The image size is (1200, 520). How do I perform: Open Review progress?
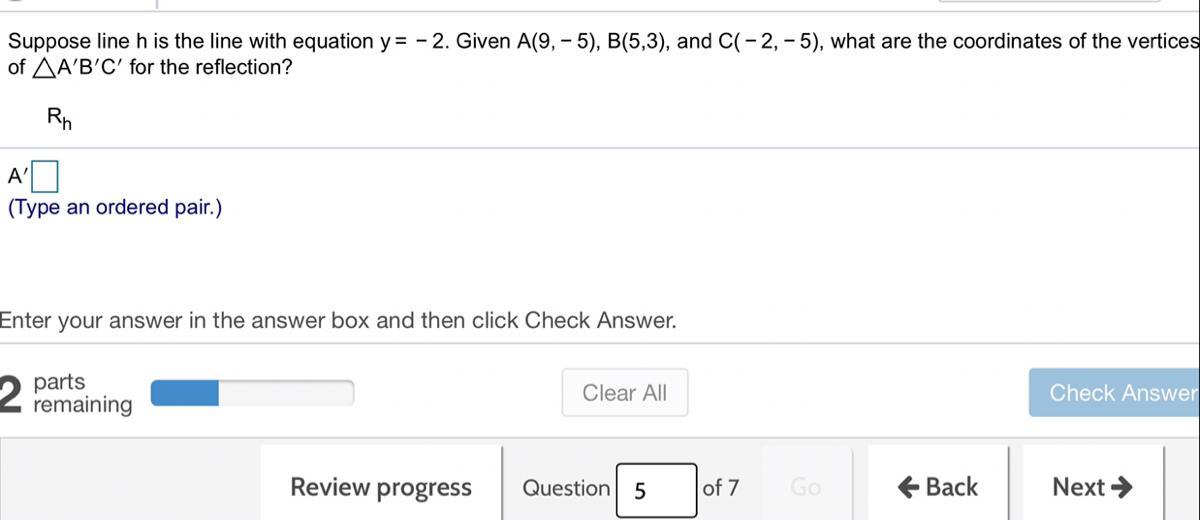coord(380,488)
